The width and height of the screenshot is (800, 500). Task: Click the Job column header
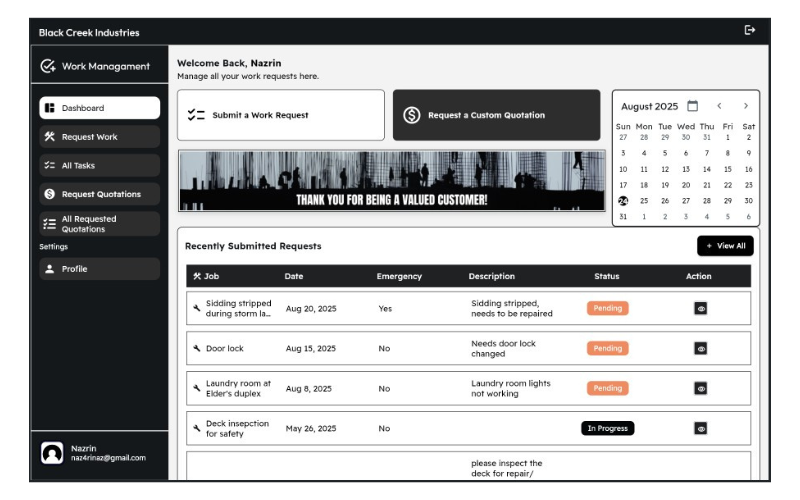point(211,276)
